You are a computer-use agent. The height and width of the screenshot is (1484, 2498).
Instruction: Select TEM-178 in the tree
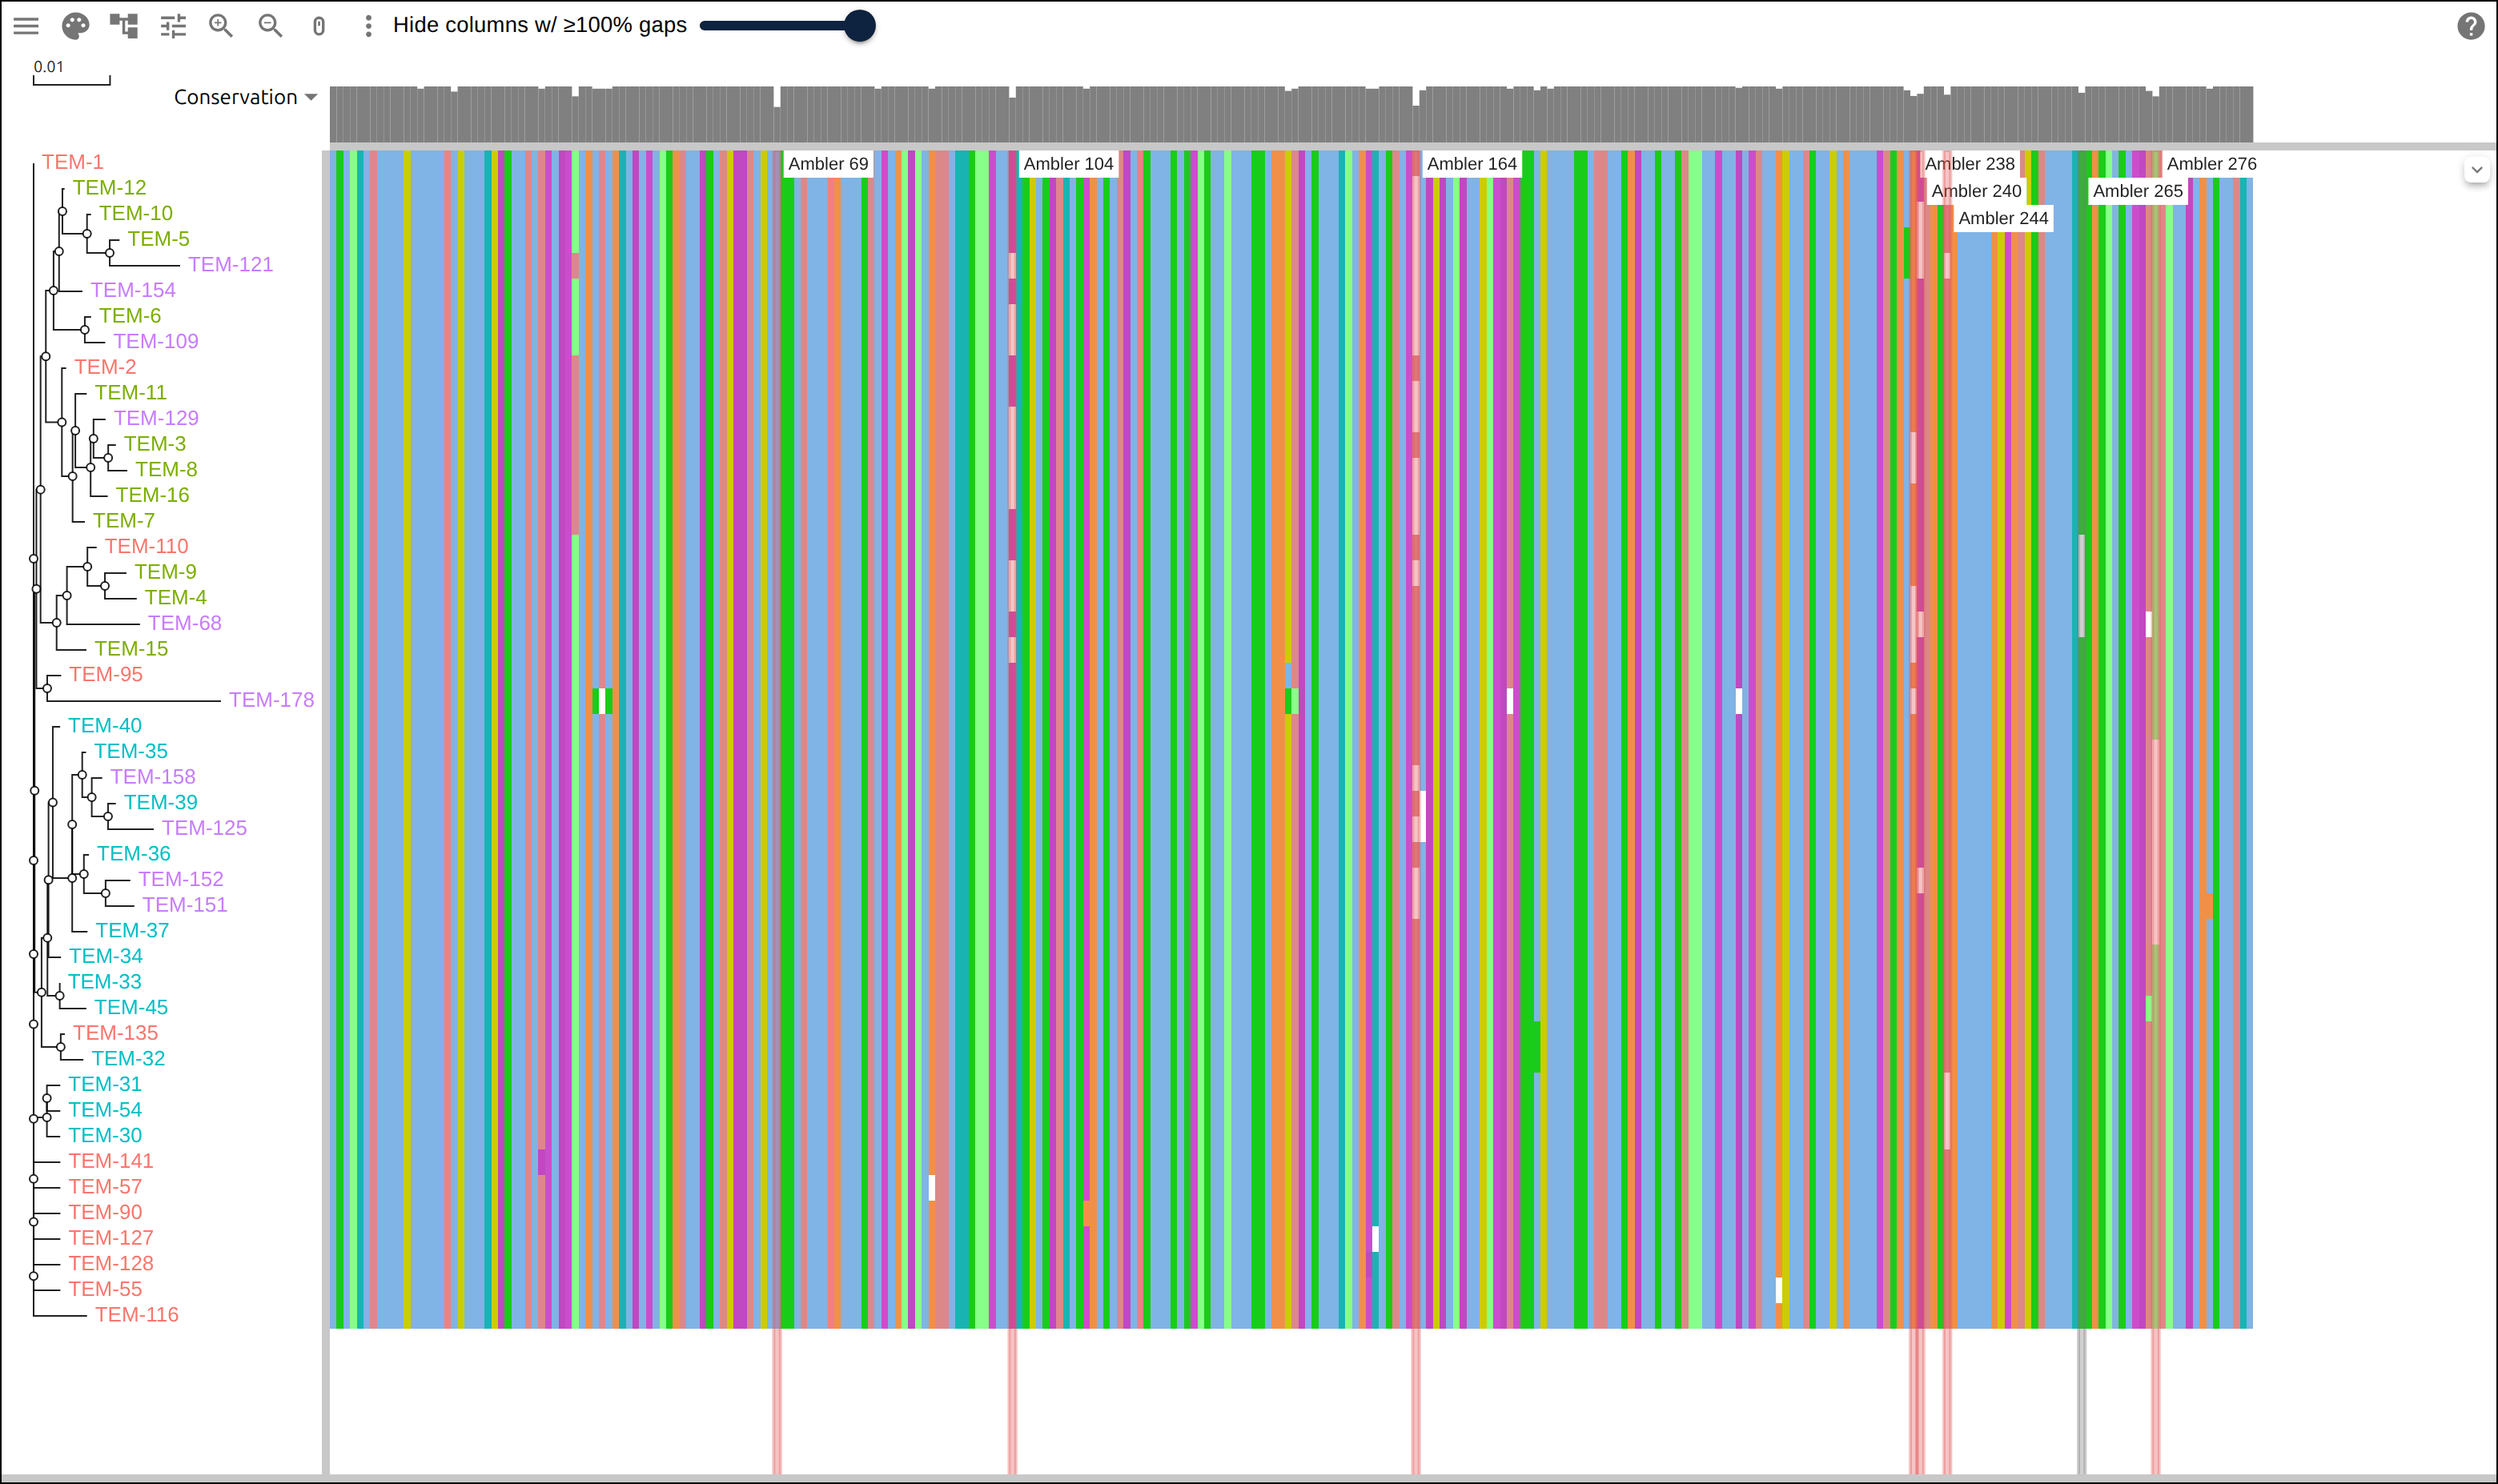tap(271, 700)
